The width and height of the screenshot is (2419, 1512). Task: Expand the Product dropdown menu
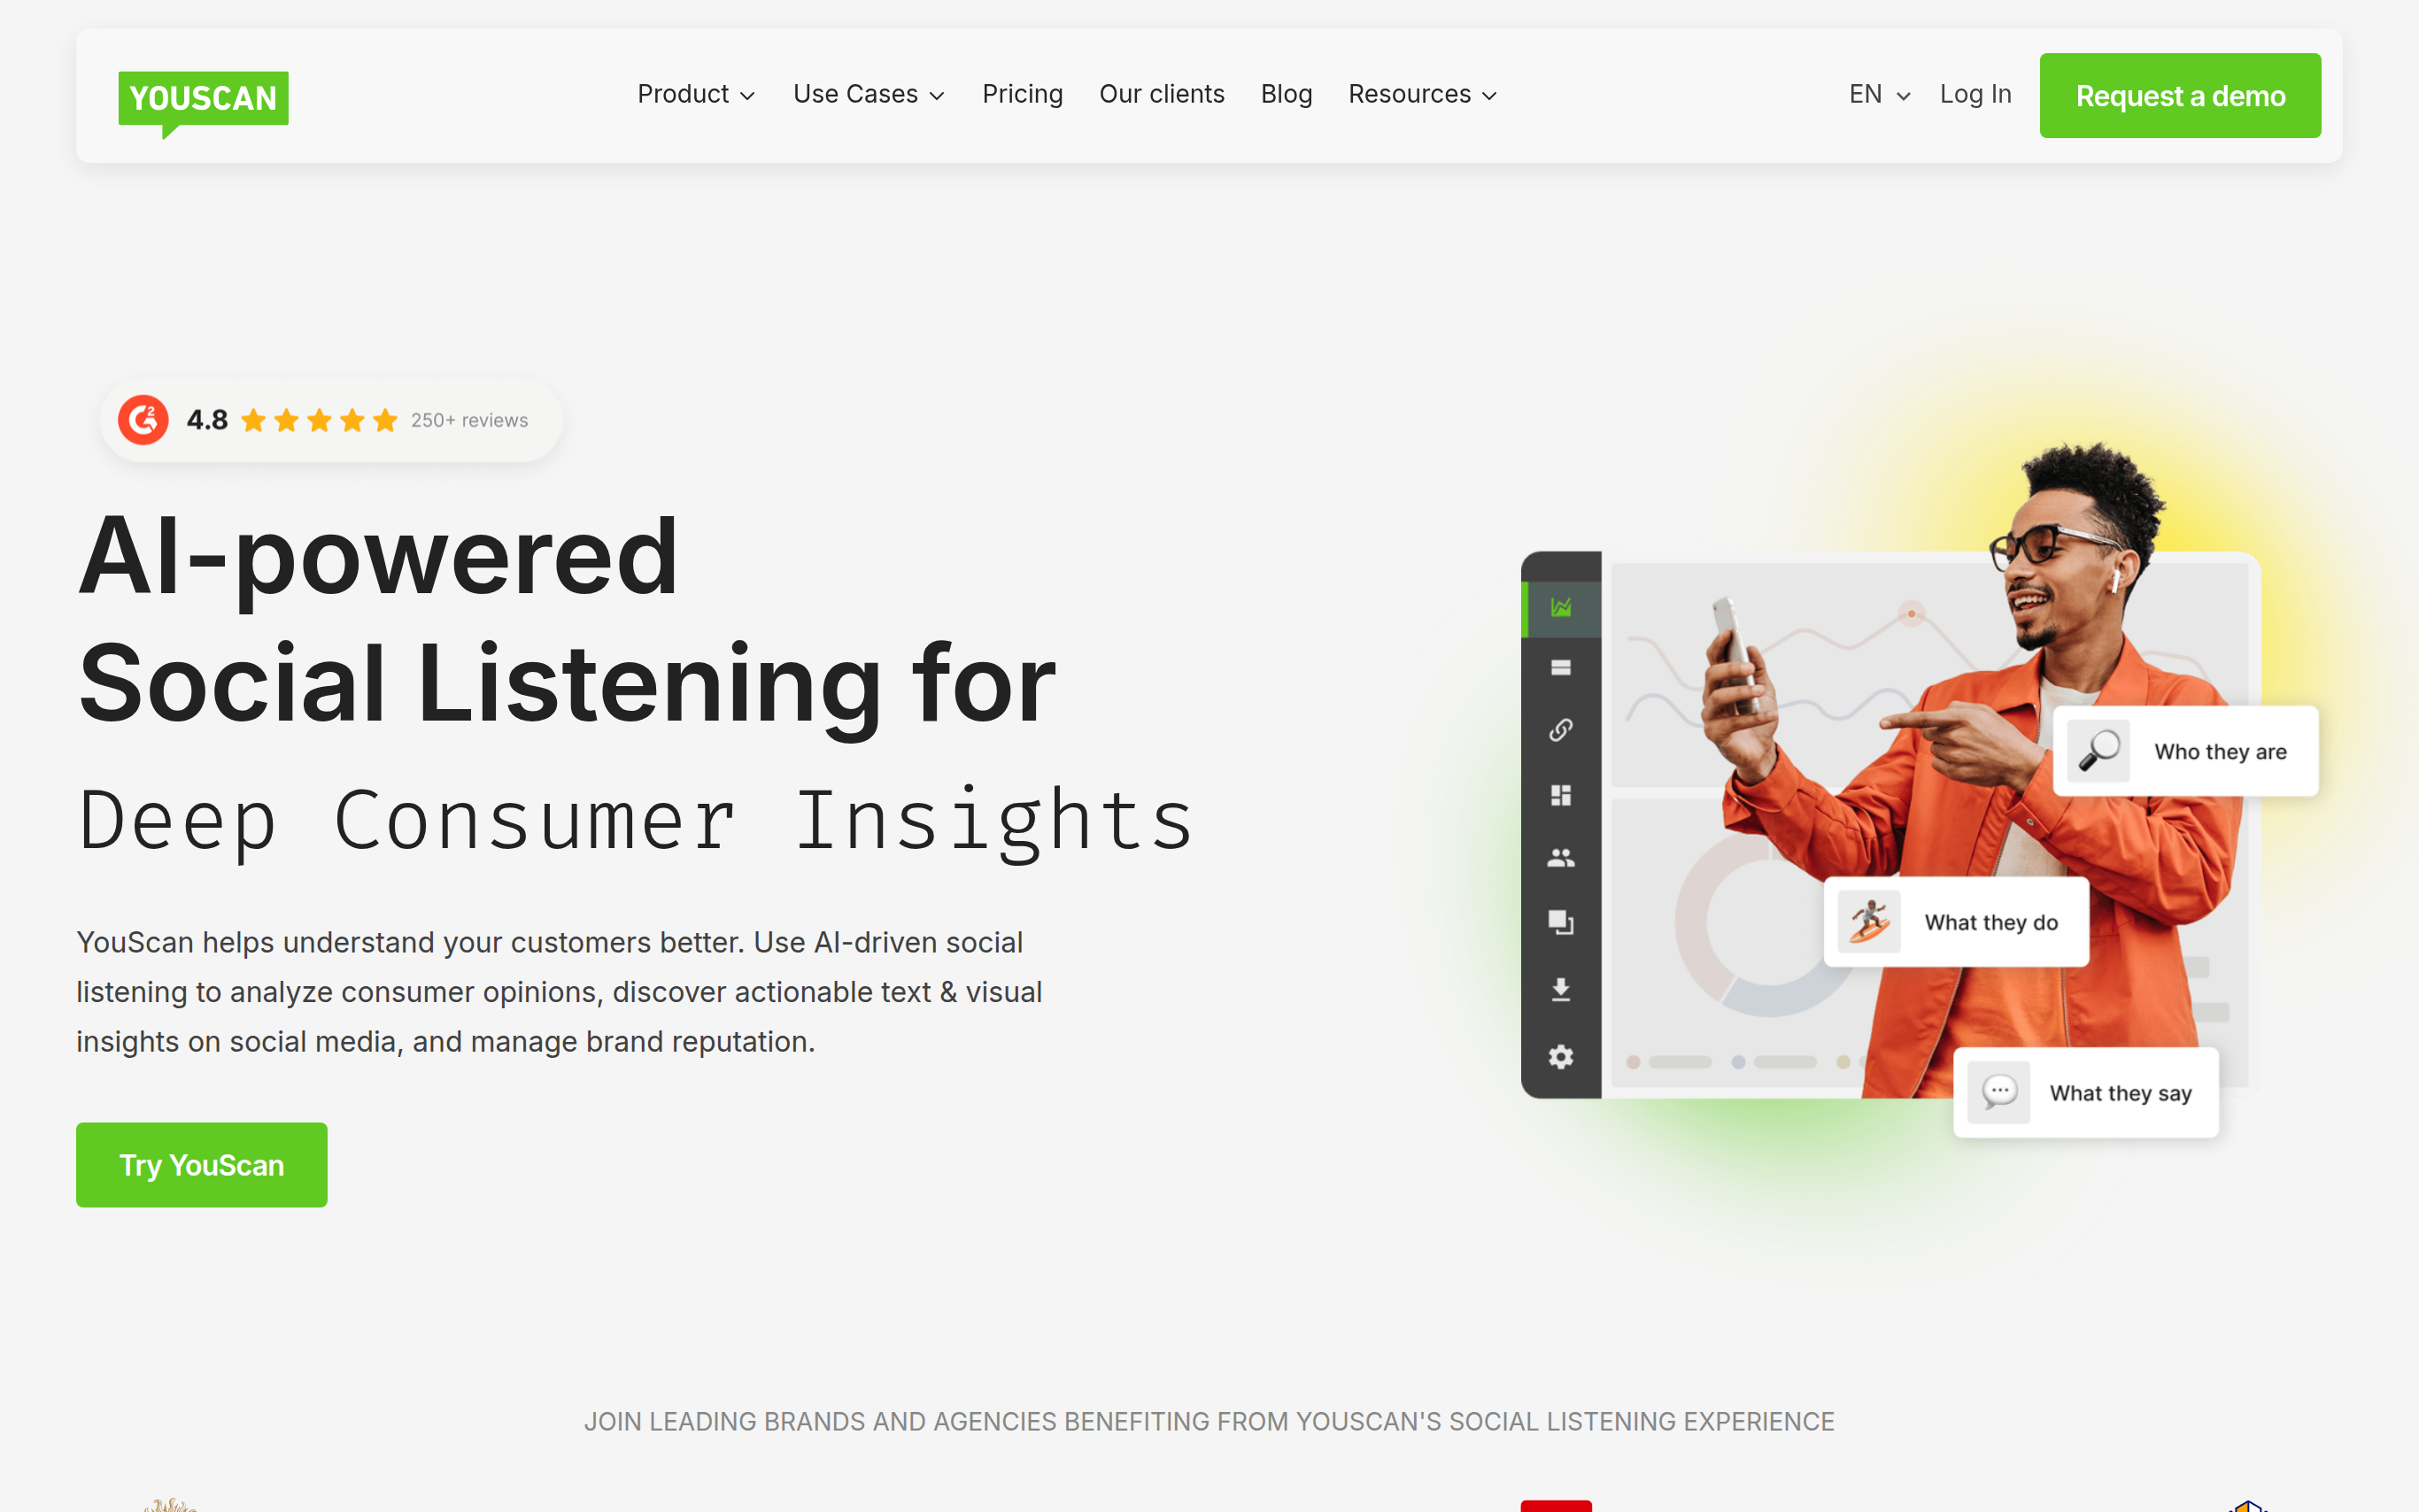pyautogui.click(x=696, y=94)
